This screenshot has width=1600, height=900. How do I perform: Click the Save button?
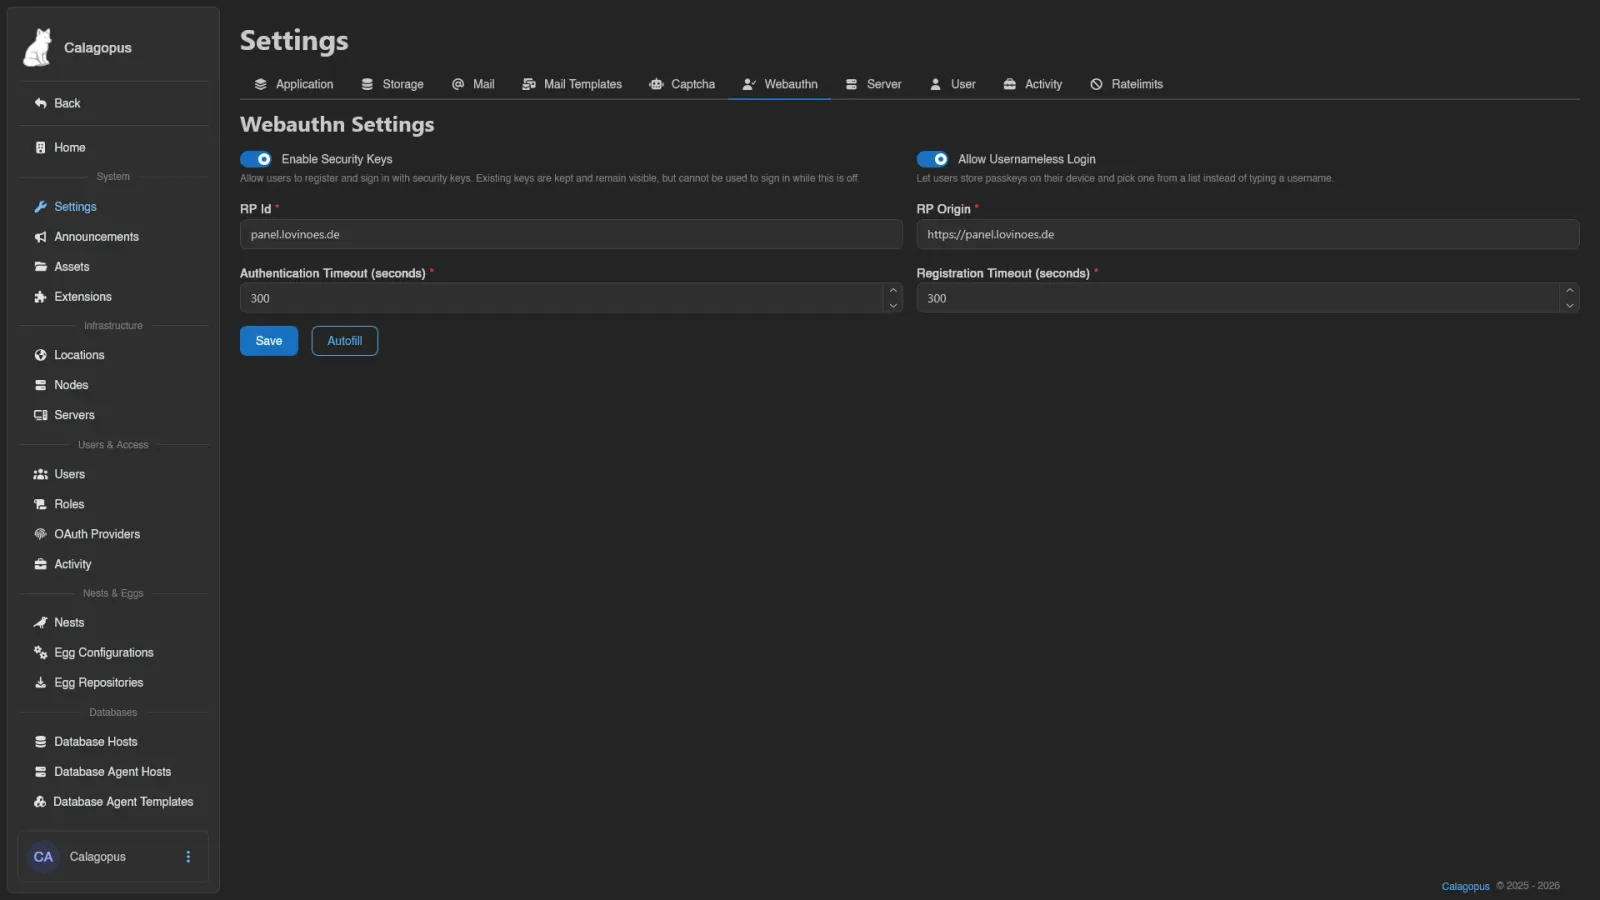pyautogui.click(x=269, y=341)
